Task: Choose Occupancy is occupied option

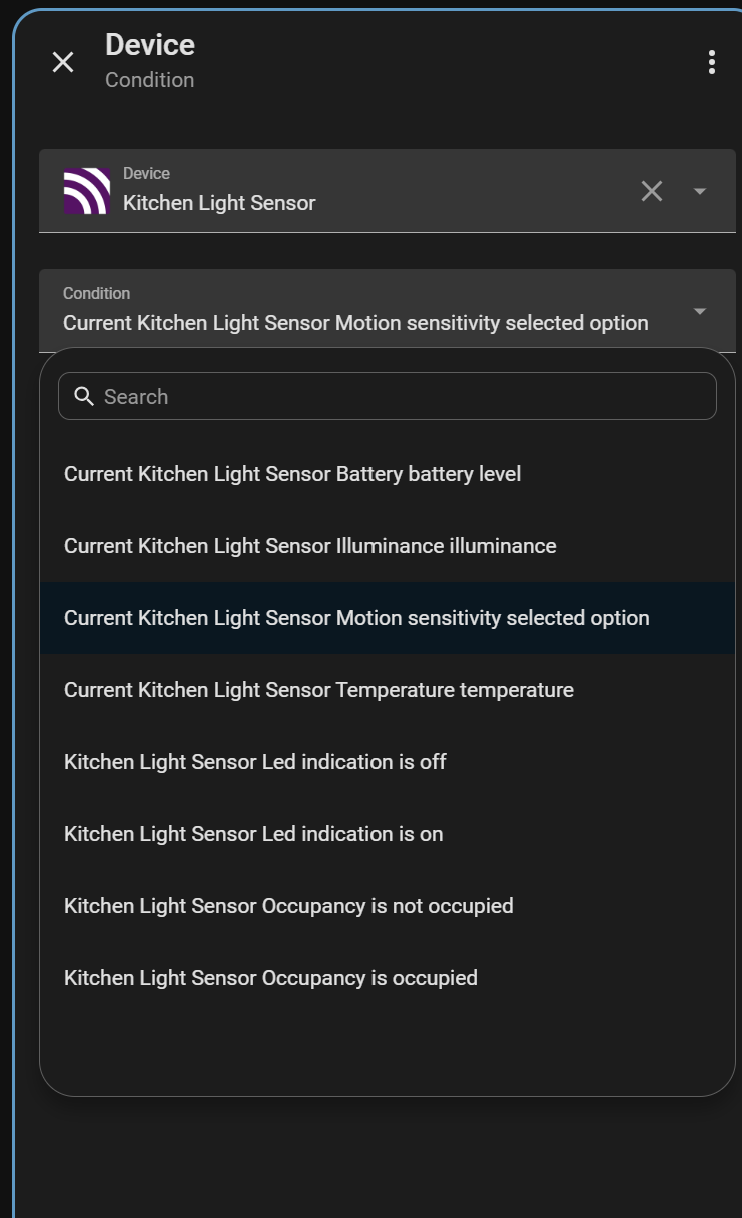Action: [x=387, y=978]
